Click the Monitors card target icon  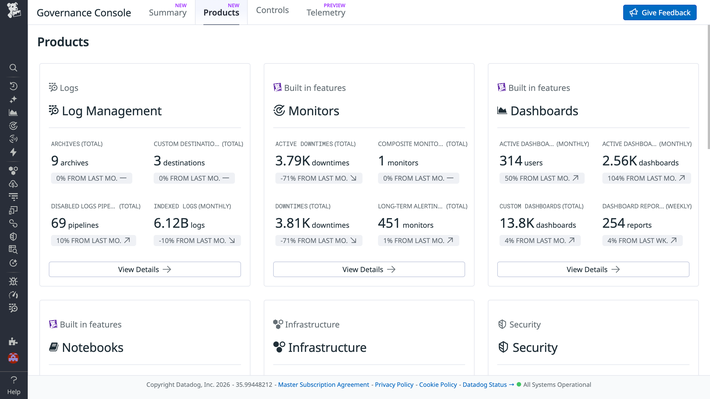point(279,110)
